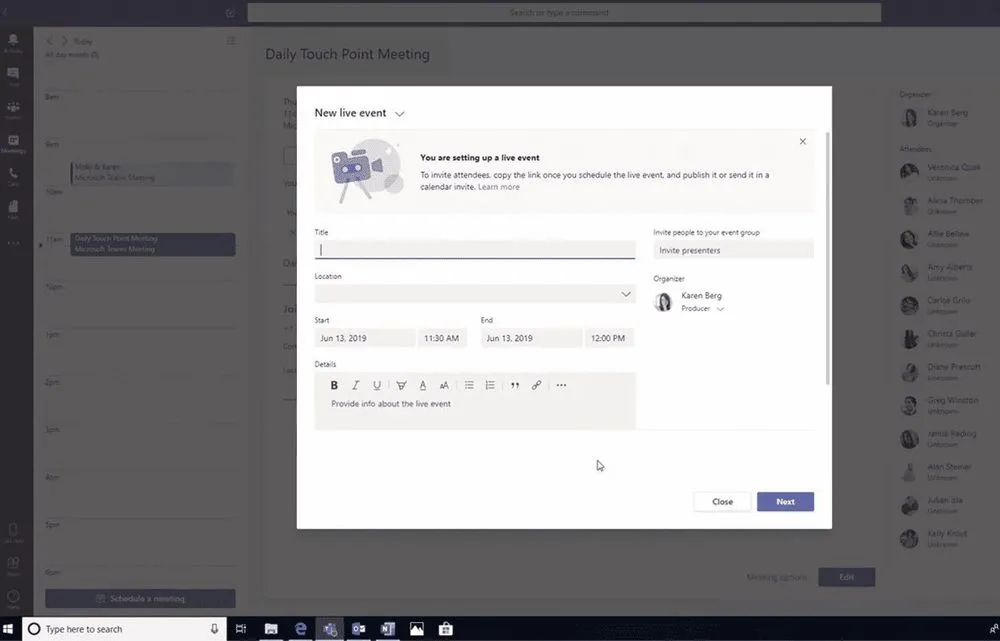Add a quote block in Details
The height and width of the screenshot is (641, 1000).
tap(515, 385)
